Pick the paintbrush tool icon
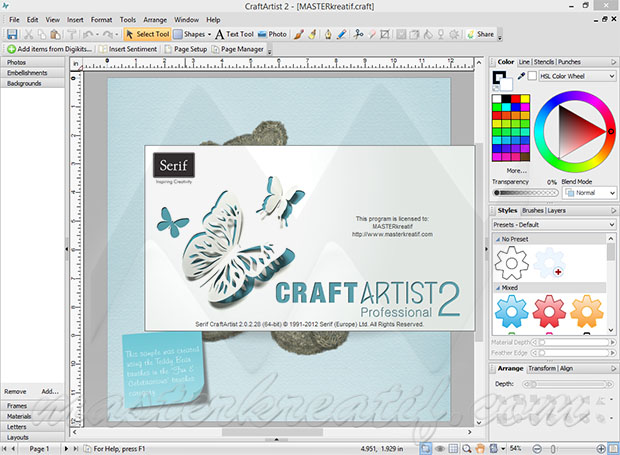Viewport: 620px width, 455px height. click(299, 34)
